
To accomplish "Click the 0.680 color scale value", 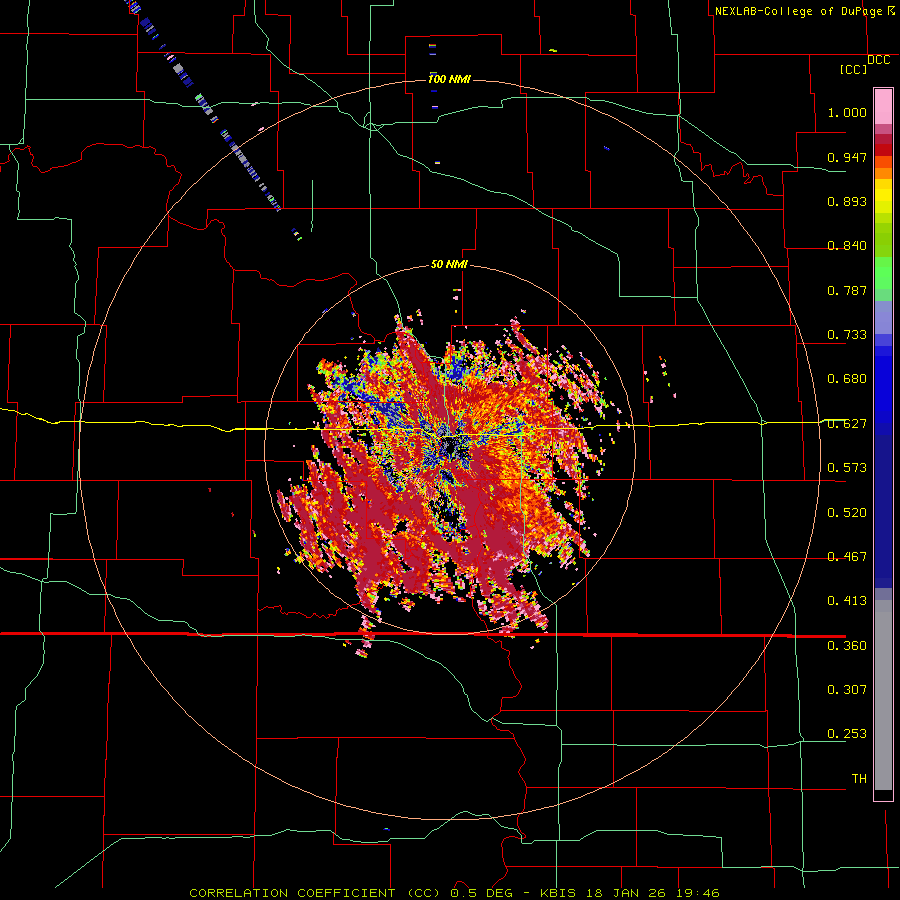I will pyautogui.click(x=847, y=379).
